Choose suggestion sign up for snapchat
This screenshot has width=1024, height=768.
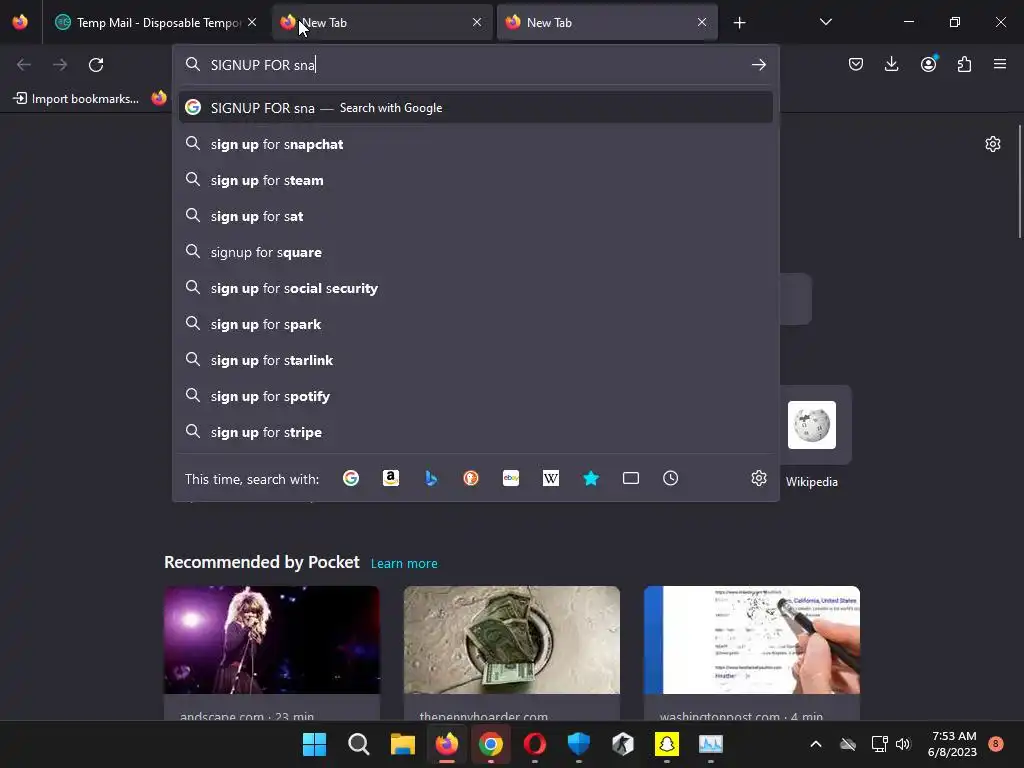[475, 144]
